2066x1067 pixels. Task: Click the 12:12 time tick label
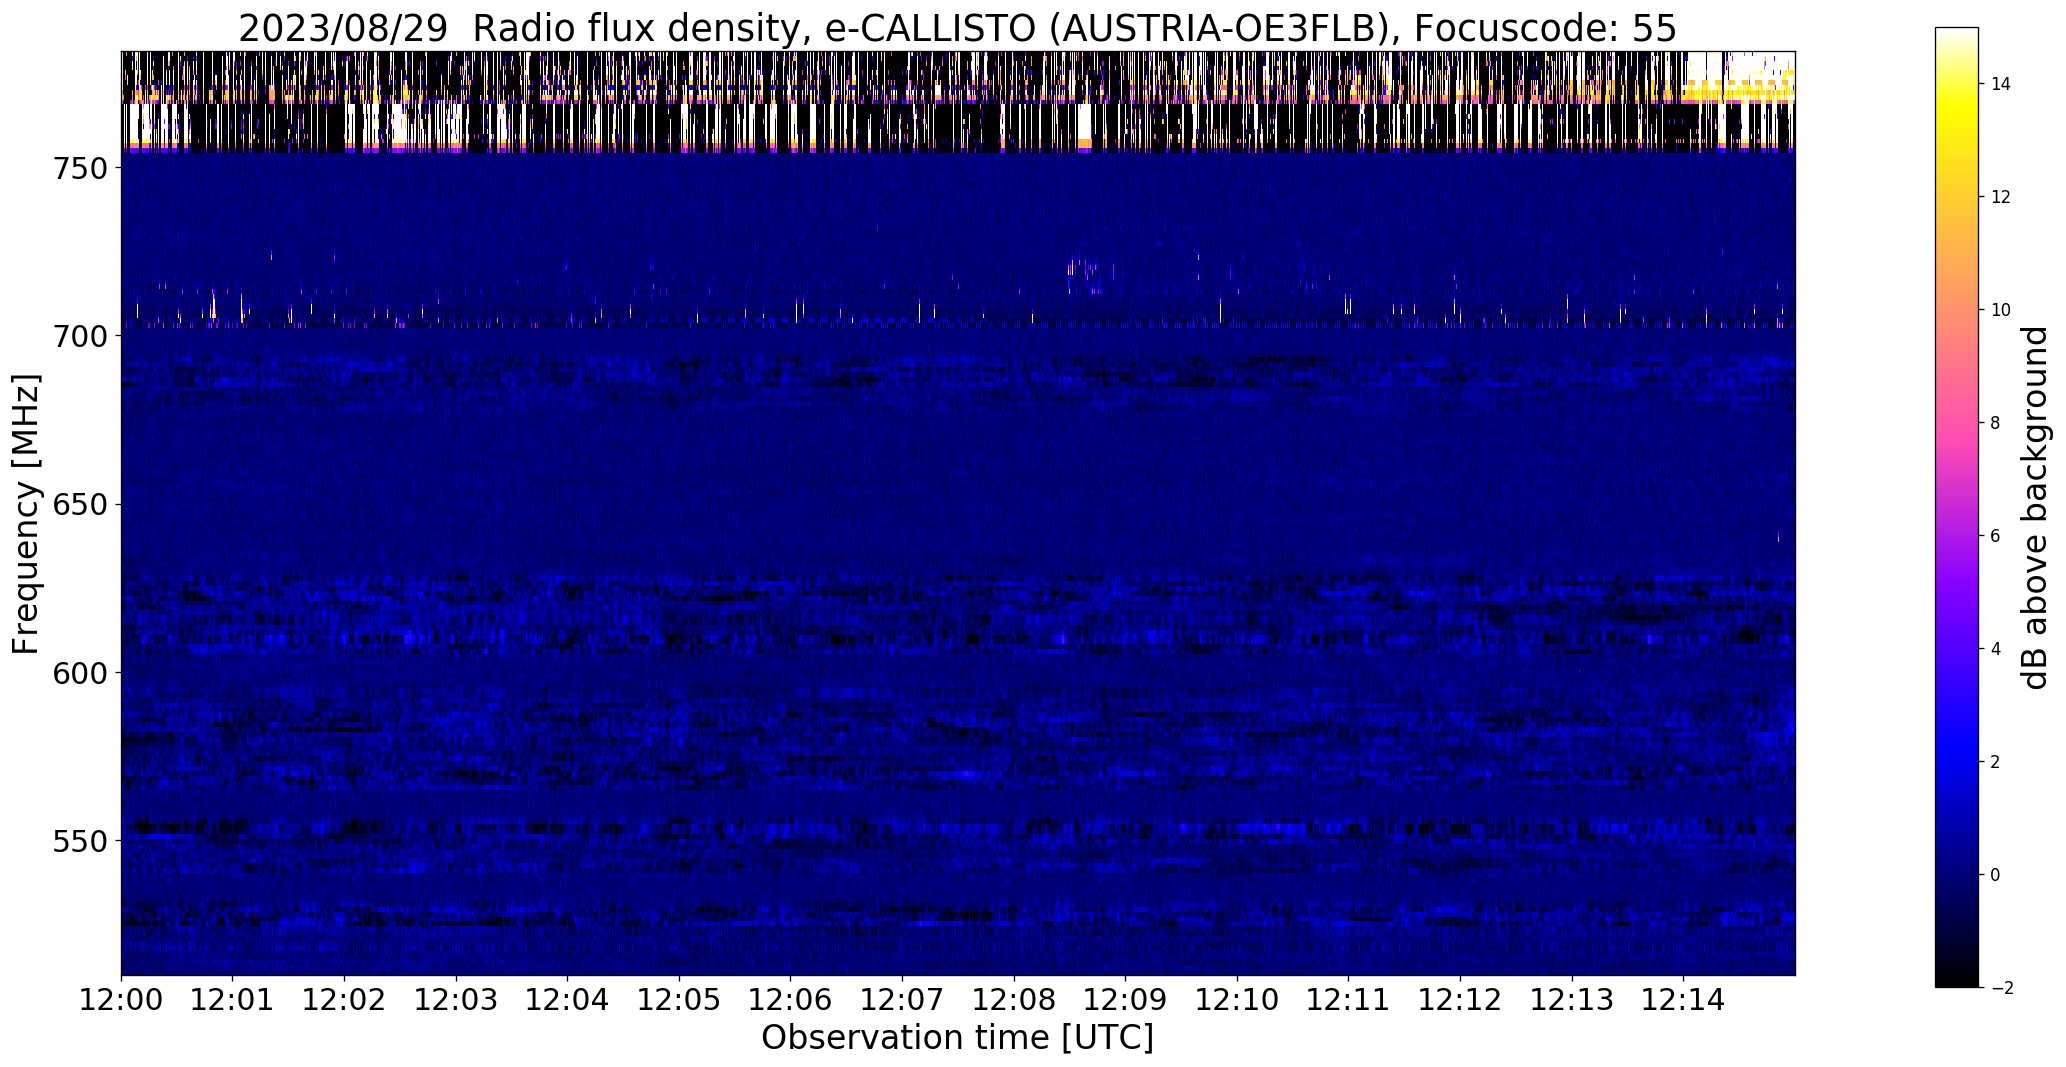(x=1460, y=999)
